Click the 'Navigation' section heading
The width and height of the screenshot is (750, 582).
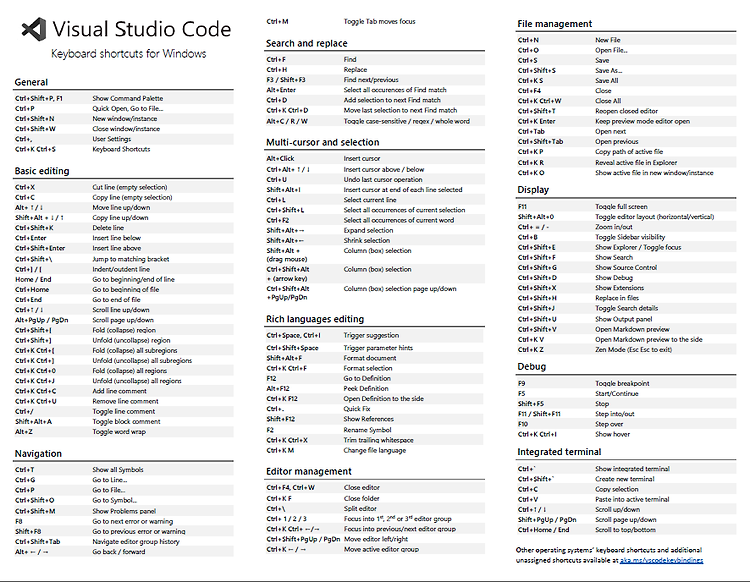pos(38,453)
